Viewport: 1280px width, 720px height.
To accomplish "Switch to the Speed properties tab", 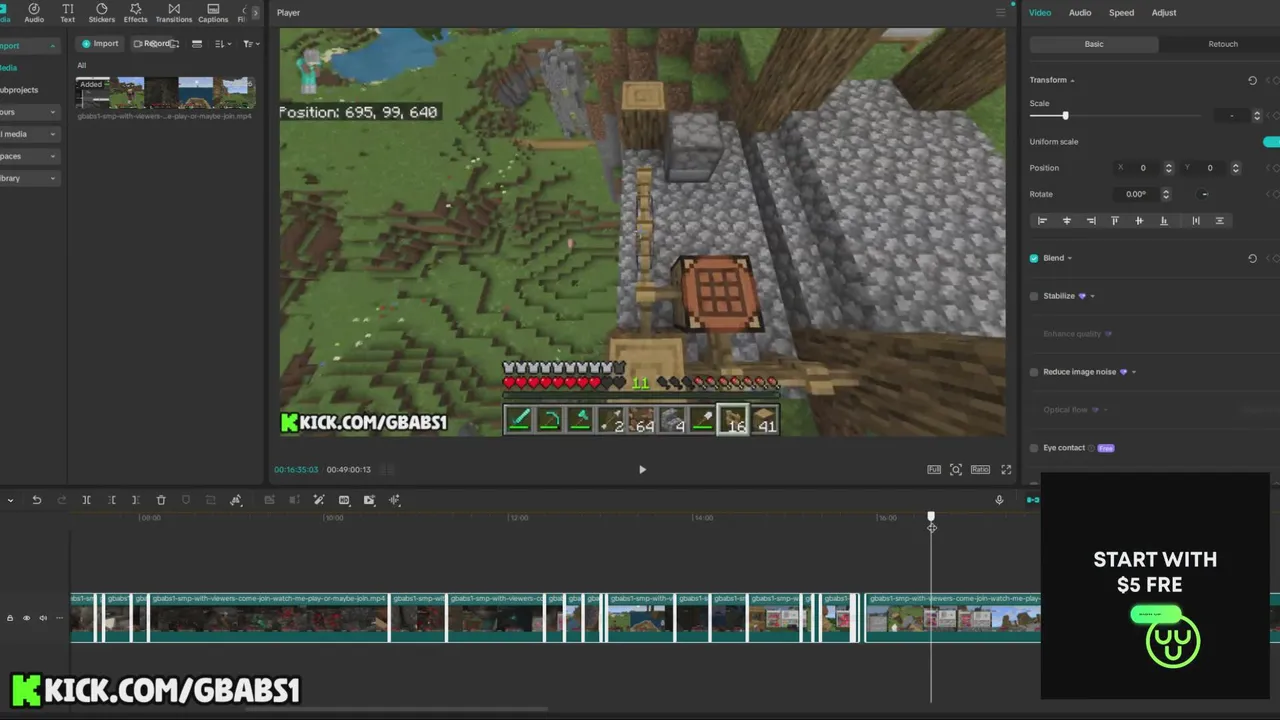I will coord(1122,13).
